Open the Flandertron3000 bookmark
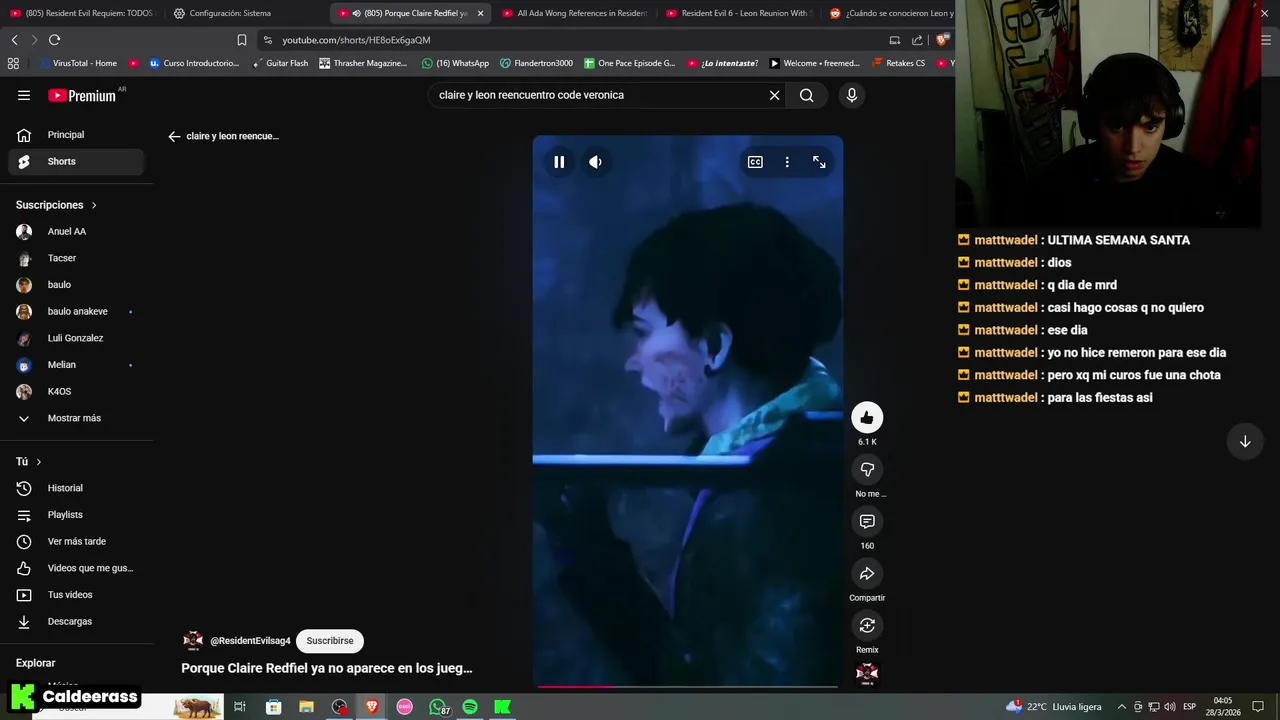 click(536, 63)
